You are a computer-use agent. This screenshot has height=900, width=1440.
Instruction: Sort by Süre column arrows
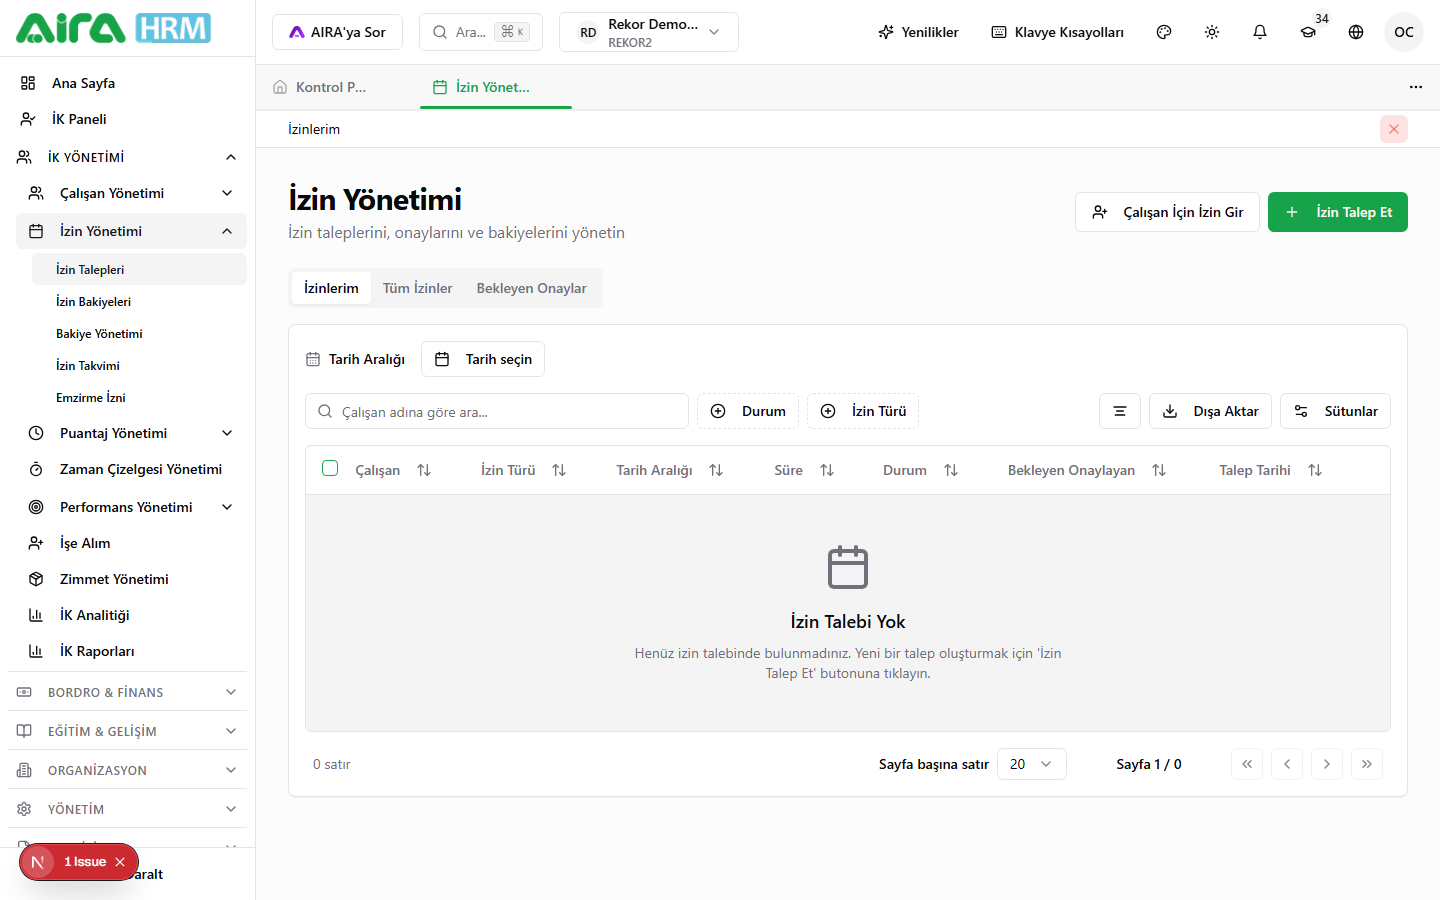(827, 470)
